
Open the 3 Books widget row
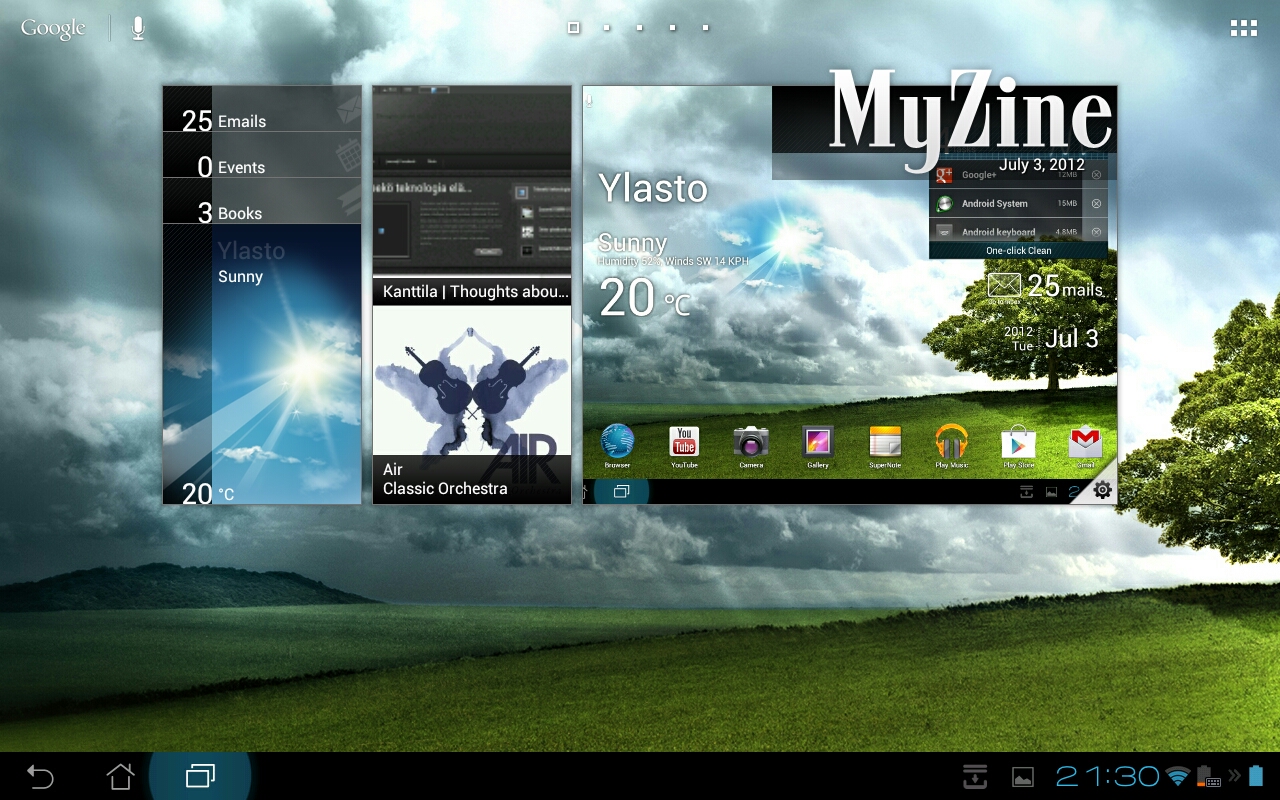[262, 201]
